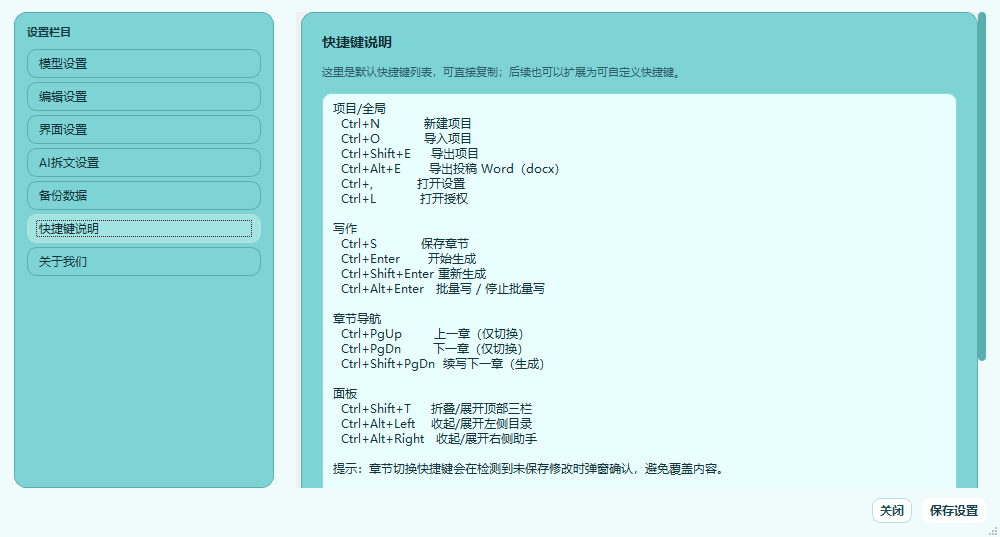Click the Ctrl+Shift+E 导出项目 line

(409, 154)
